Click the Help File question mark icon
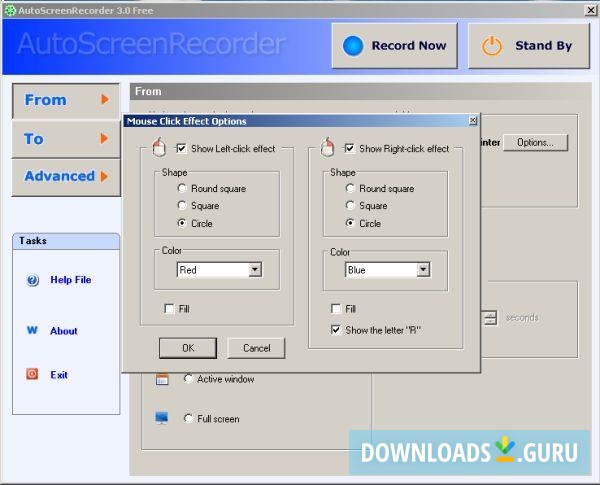 [x=33, y=280]
